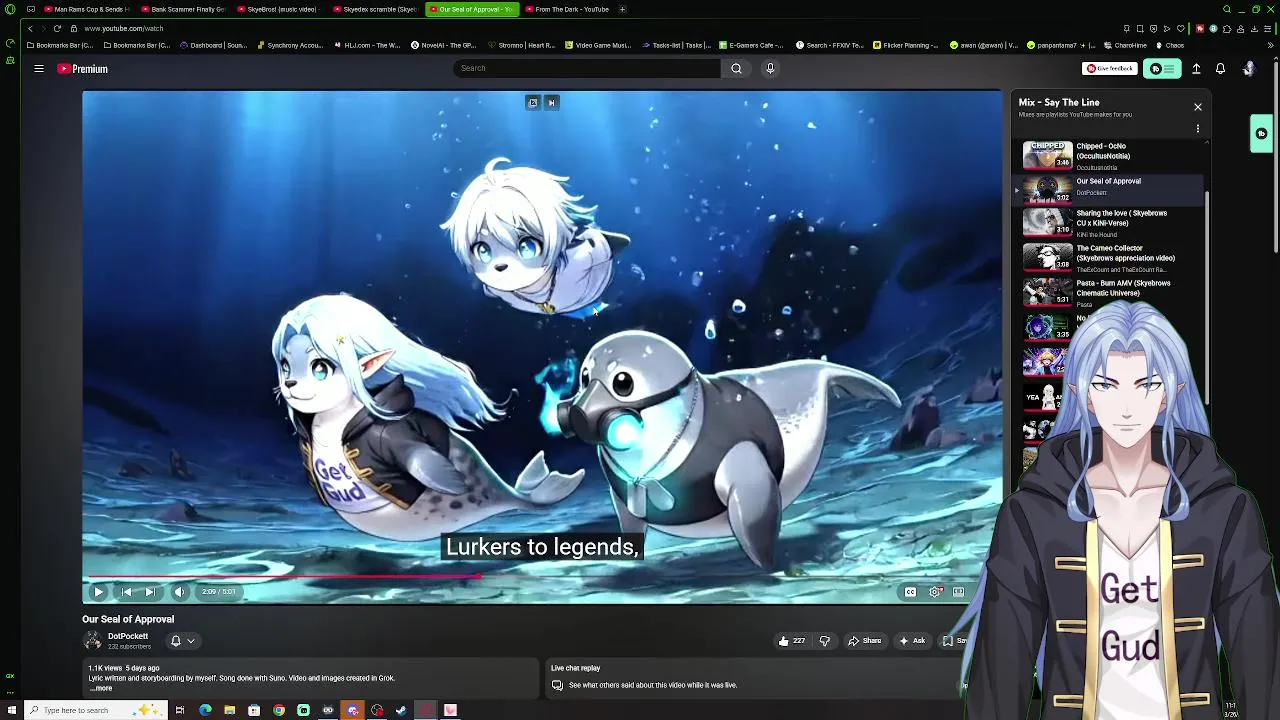The height and width of the screenshot is (720, 1280).
Task: Click the heart icon in browser toolbar
Action: pyautogui.click(x=1180, y=28)
